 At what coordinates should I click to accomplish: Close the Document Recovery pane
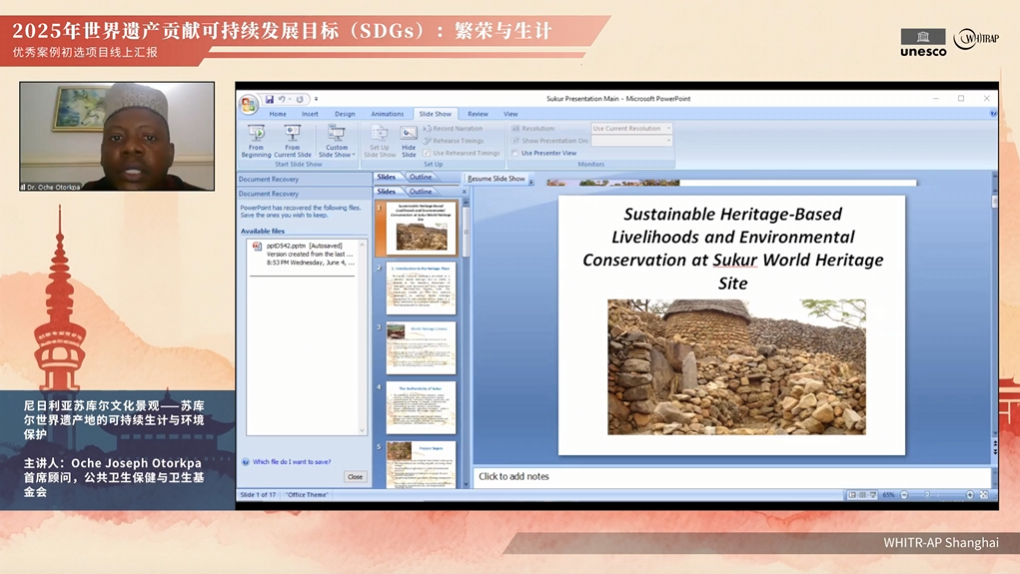[355, 477]
